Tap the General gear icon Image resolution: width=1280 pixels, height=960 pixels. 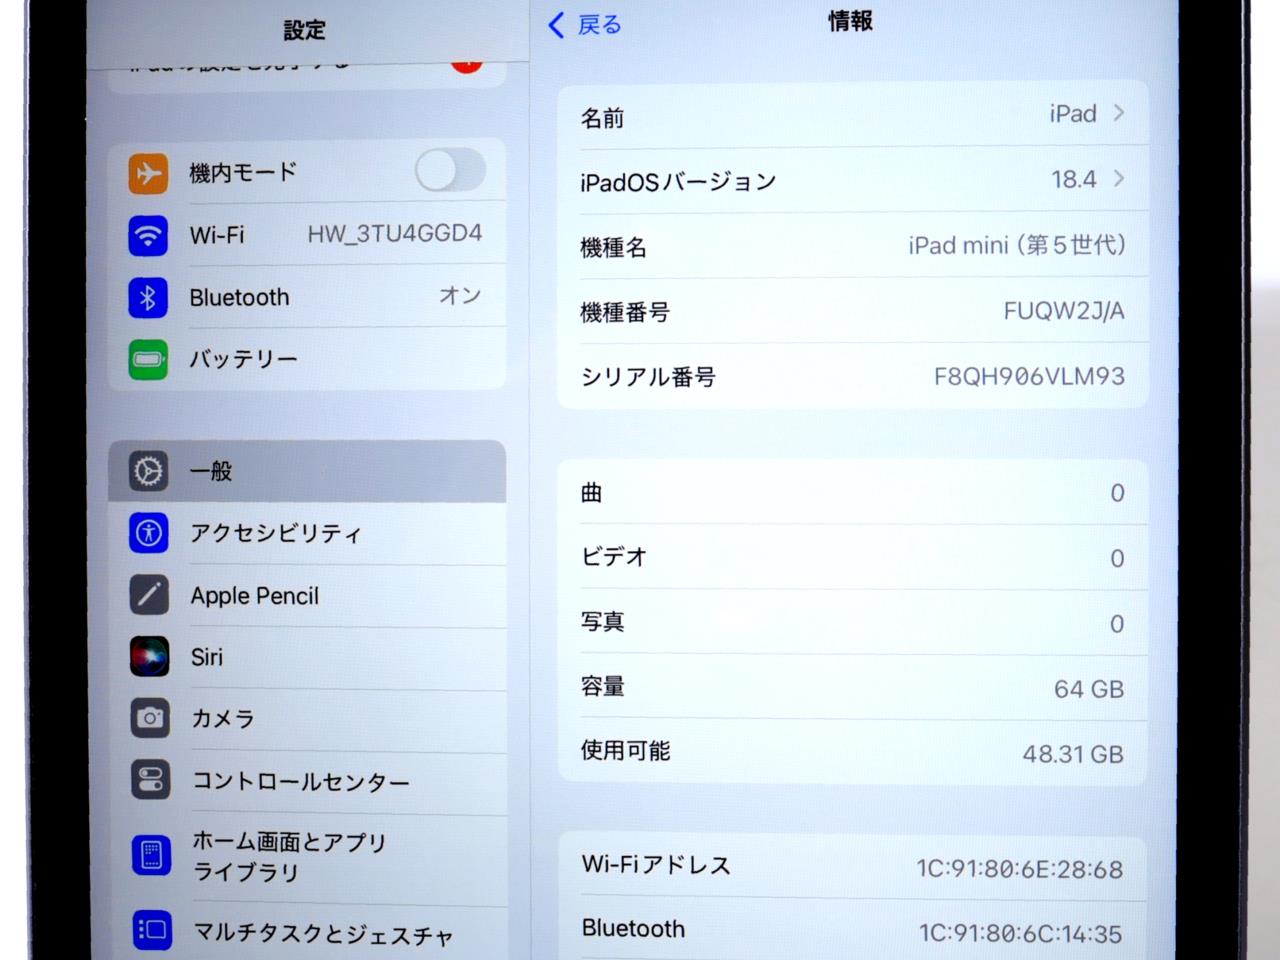pos(149,471)
